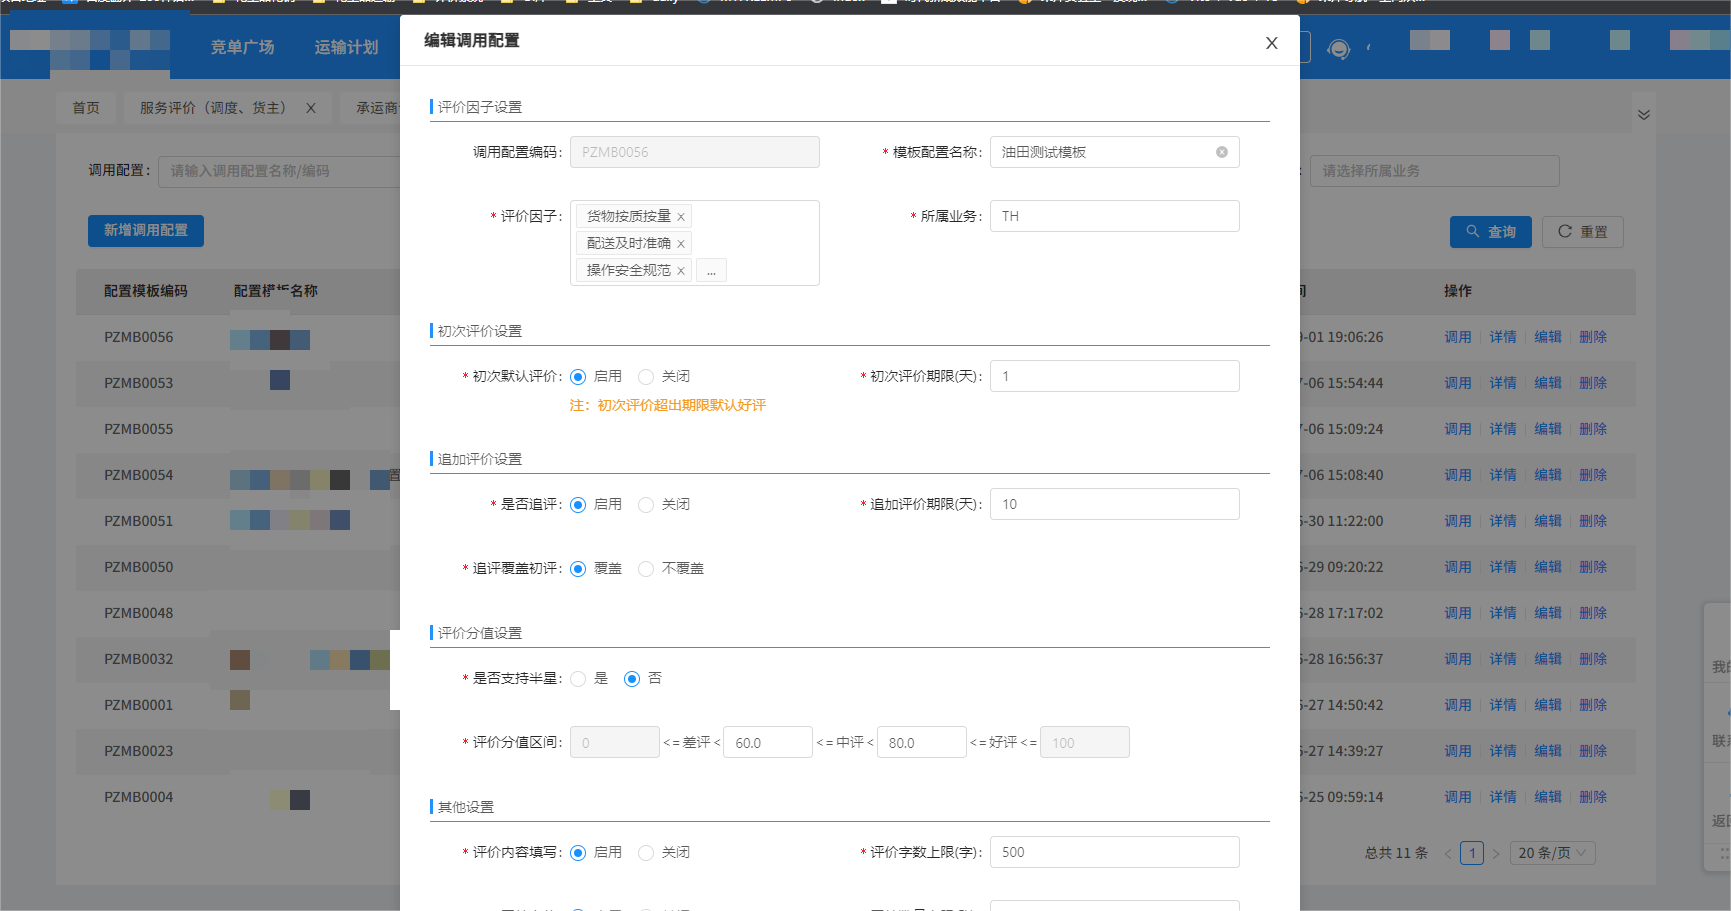Switch to 服务评价（调度、货主） tab

coord(213,108)
